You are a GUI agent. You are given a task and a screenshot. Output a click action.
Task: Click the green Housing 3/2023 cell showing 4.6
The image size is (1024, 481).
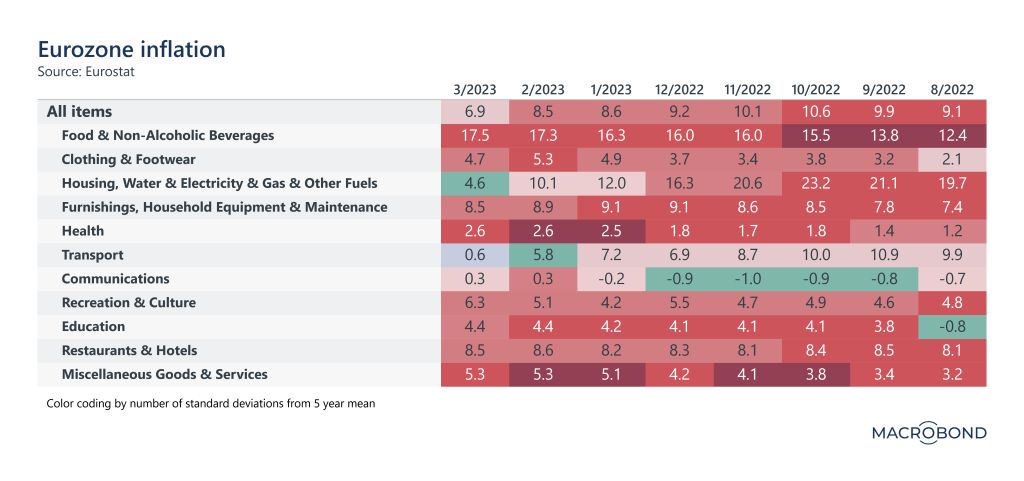tap(475, 183)
